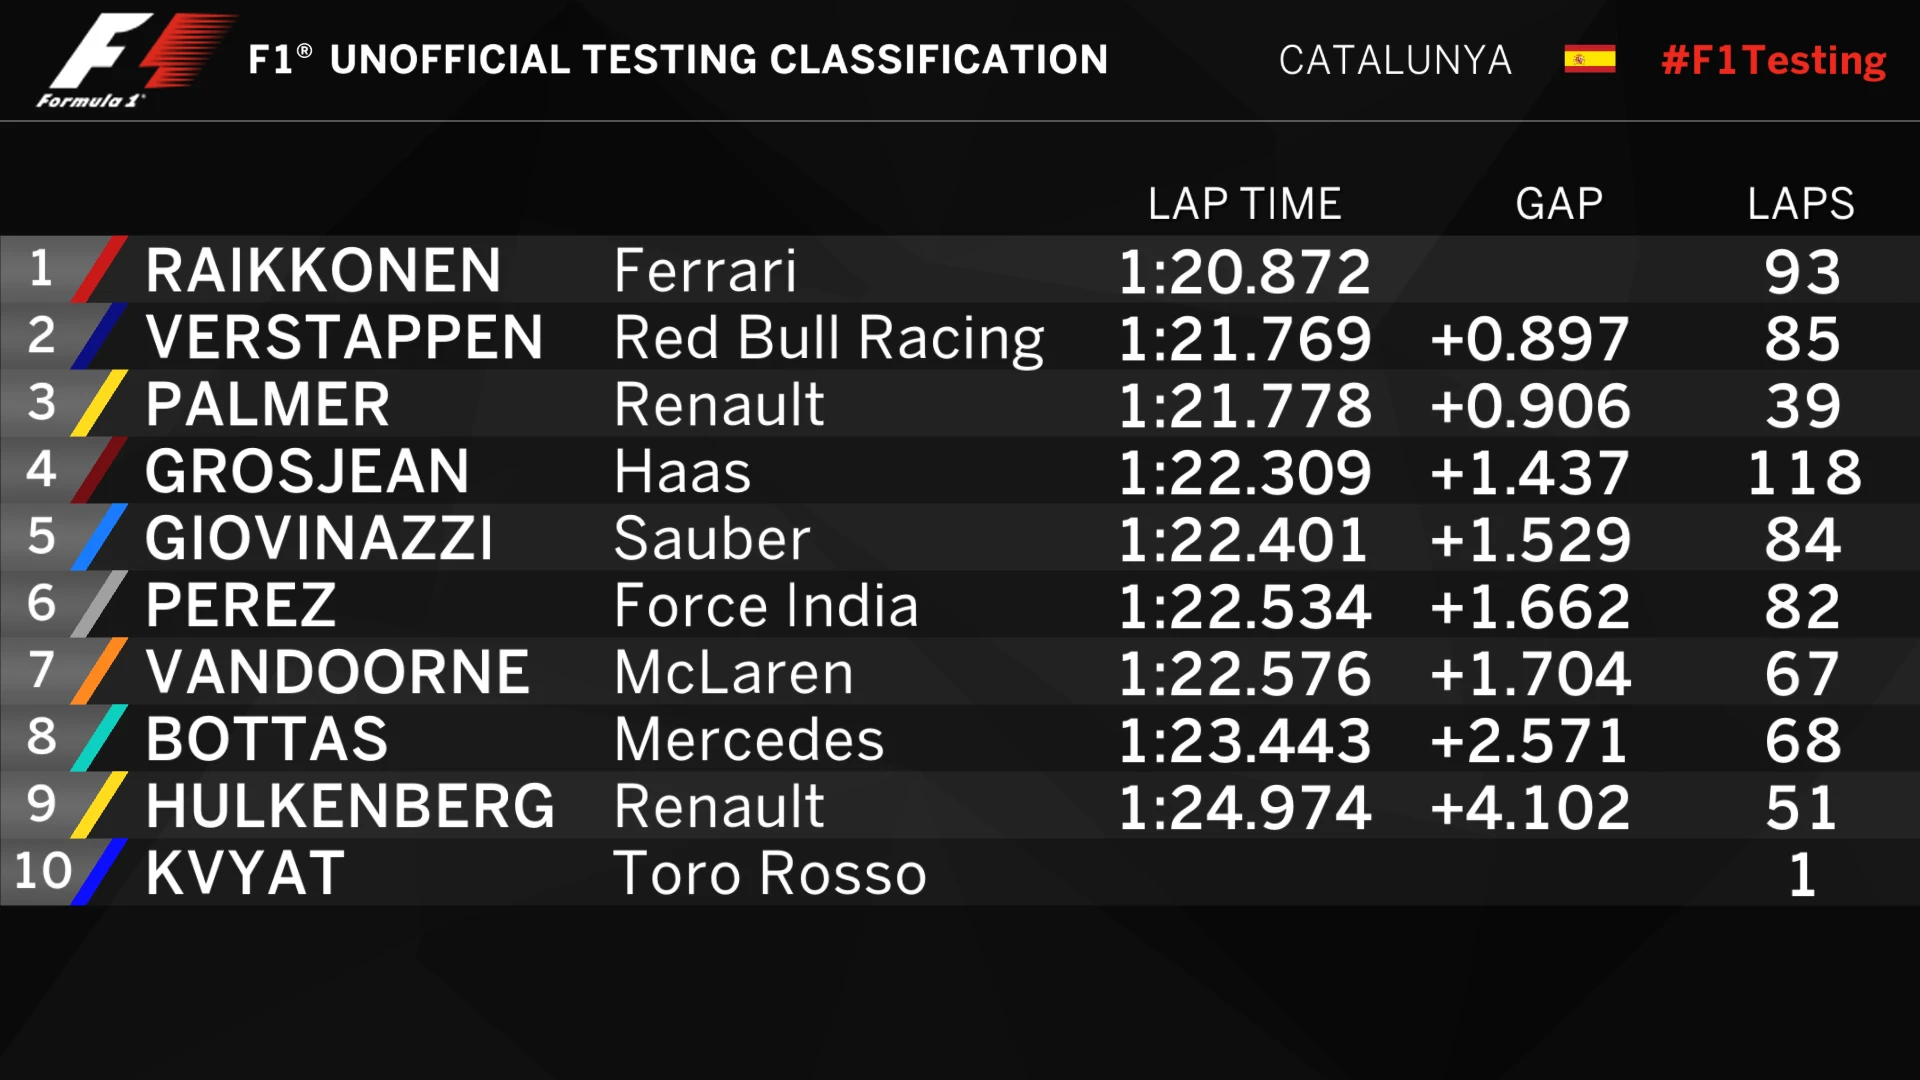Screen dimensions: 1920x1080
Task: Click the GAP column header
Action: [1559, 204]
